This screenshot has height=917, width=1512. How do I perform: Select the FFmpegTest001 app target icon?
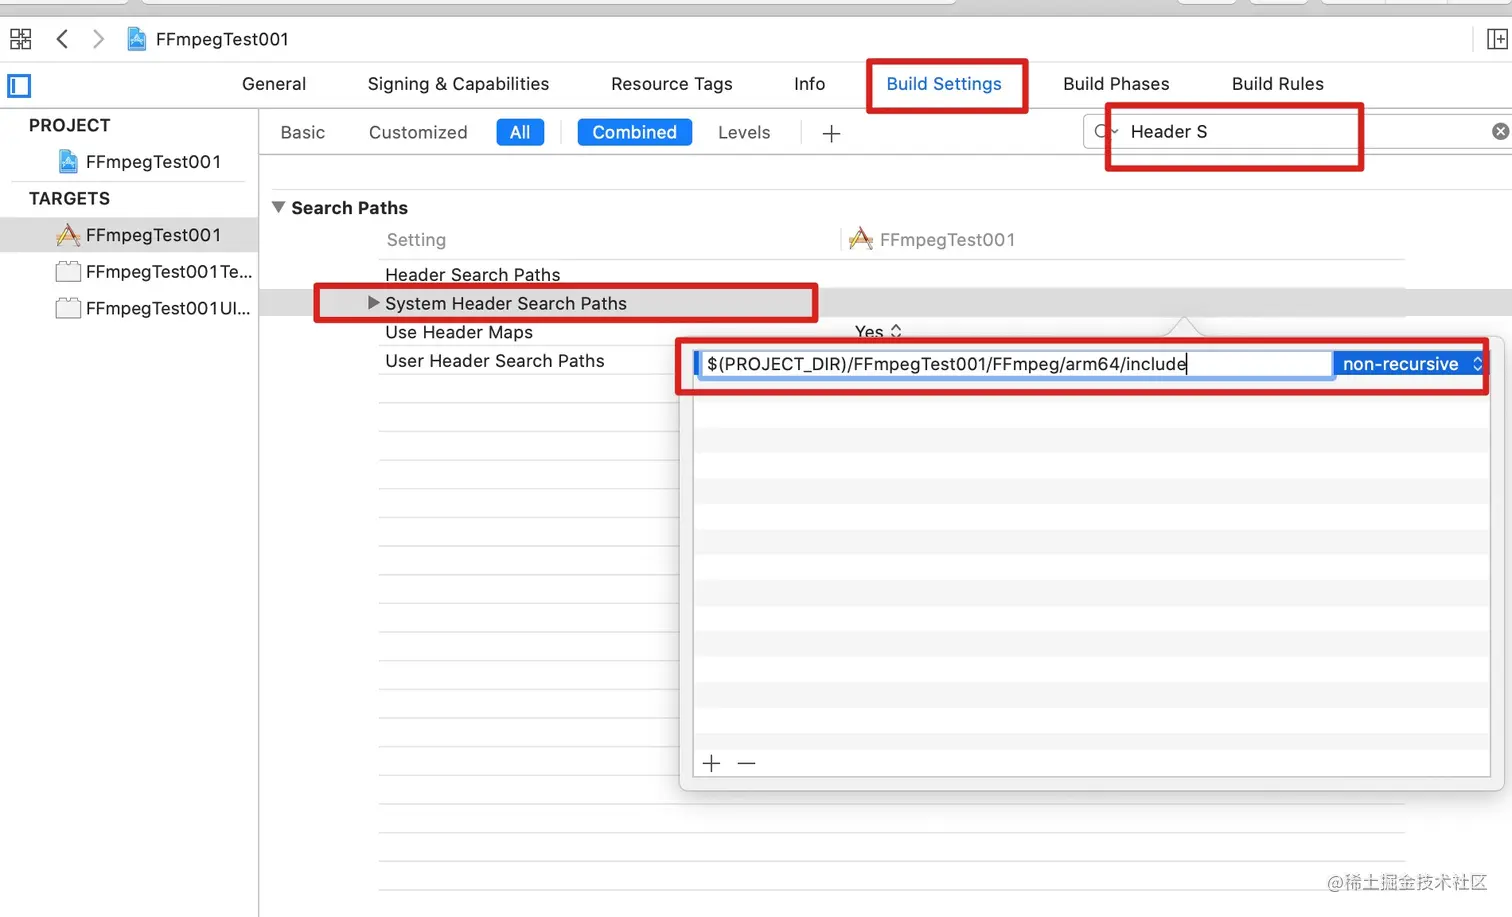tap(68, 235)
